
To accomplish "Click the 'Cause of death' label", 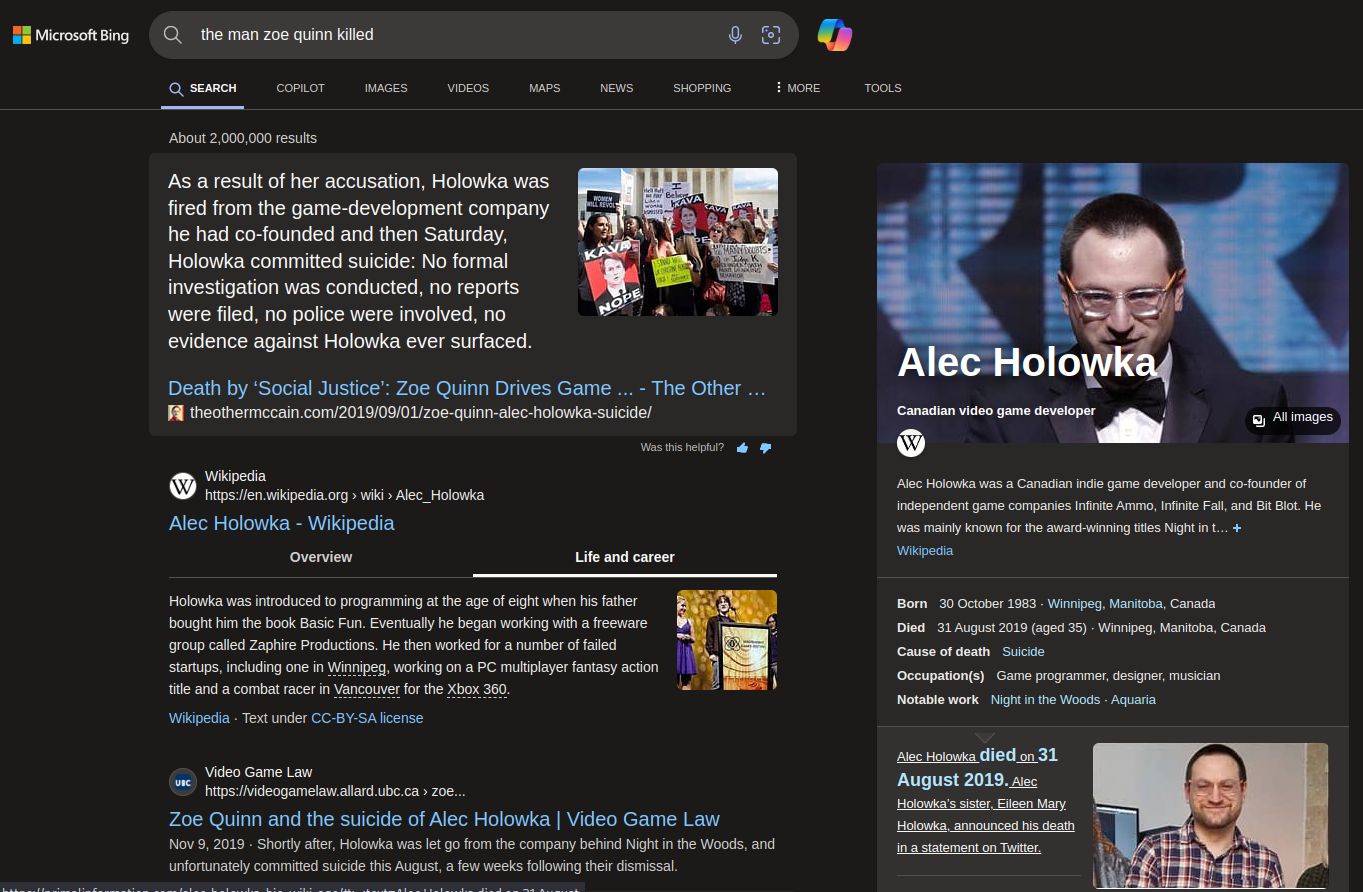I will [x=944, y=652].
